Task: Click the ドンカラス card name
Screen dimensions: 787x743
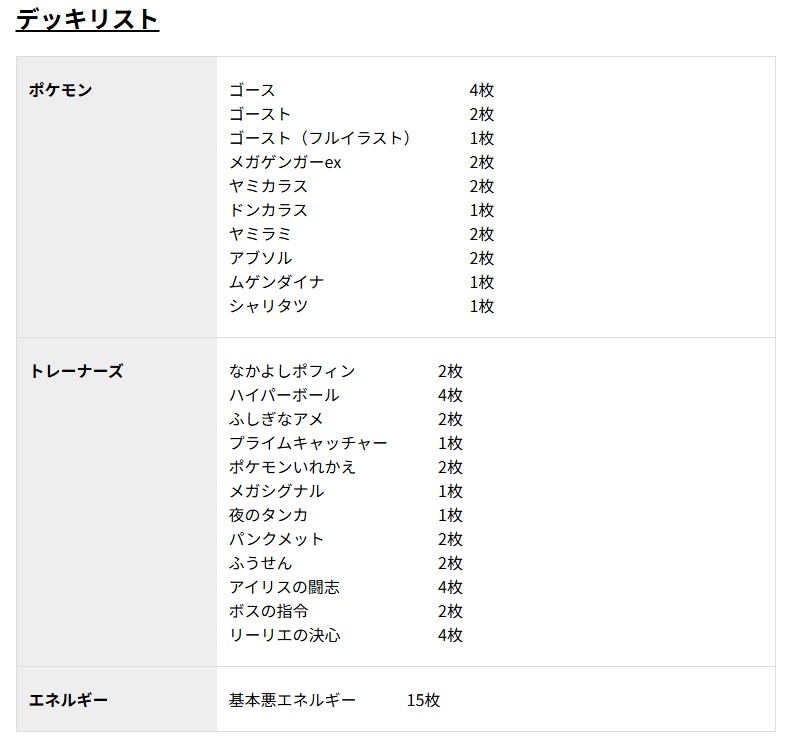Action: click(269, 210)
